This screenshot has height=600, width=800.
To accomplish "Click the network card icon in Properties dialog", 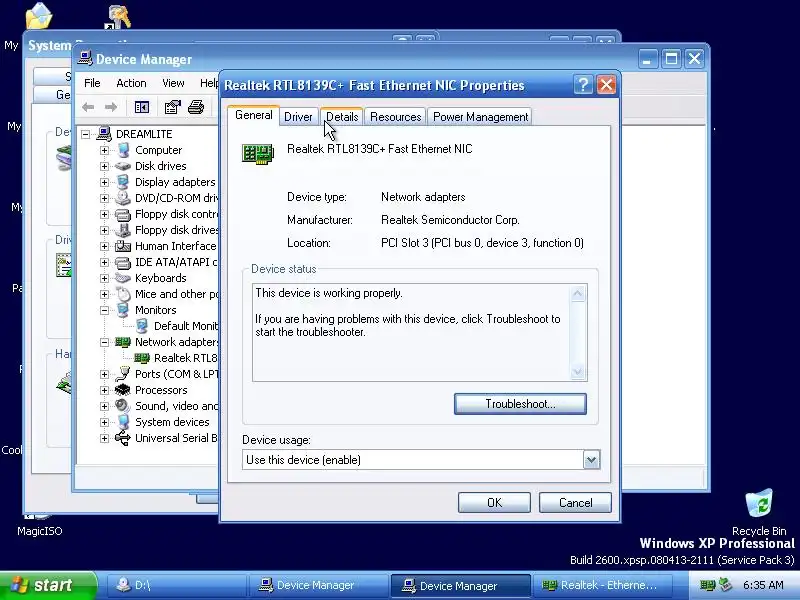I will pyautogui.click(x=258, y=154).
